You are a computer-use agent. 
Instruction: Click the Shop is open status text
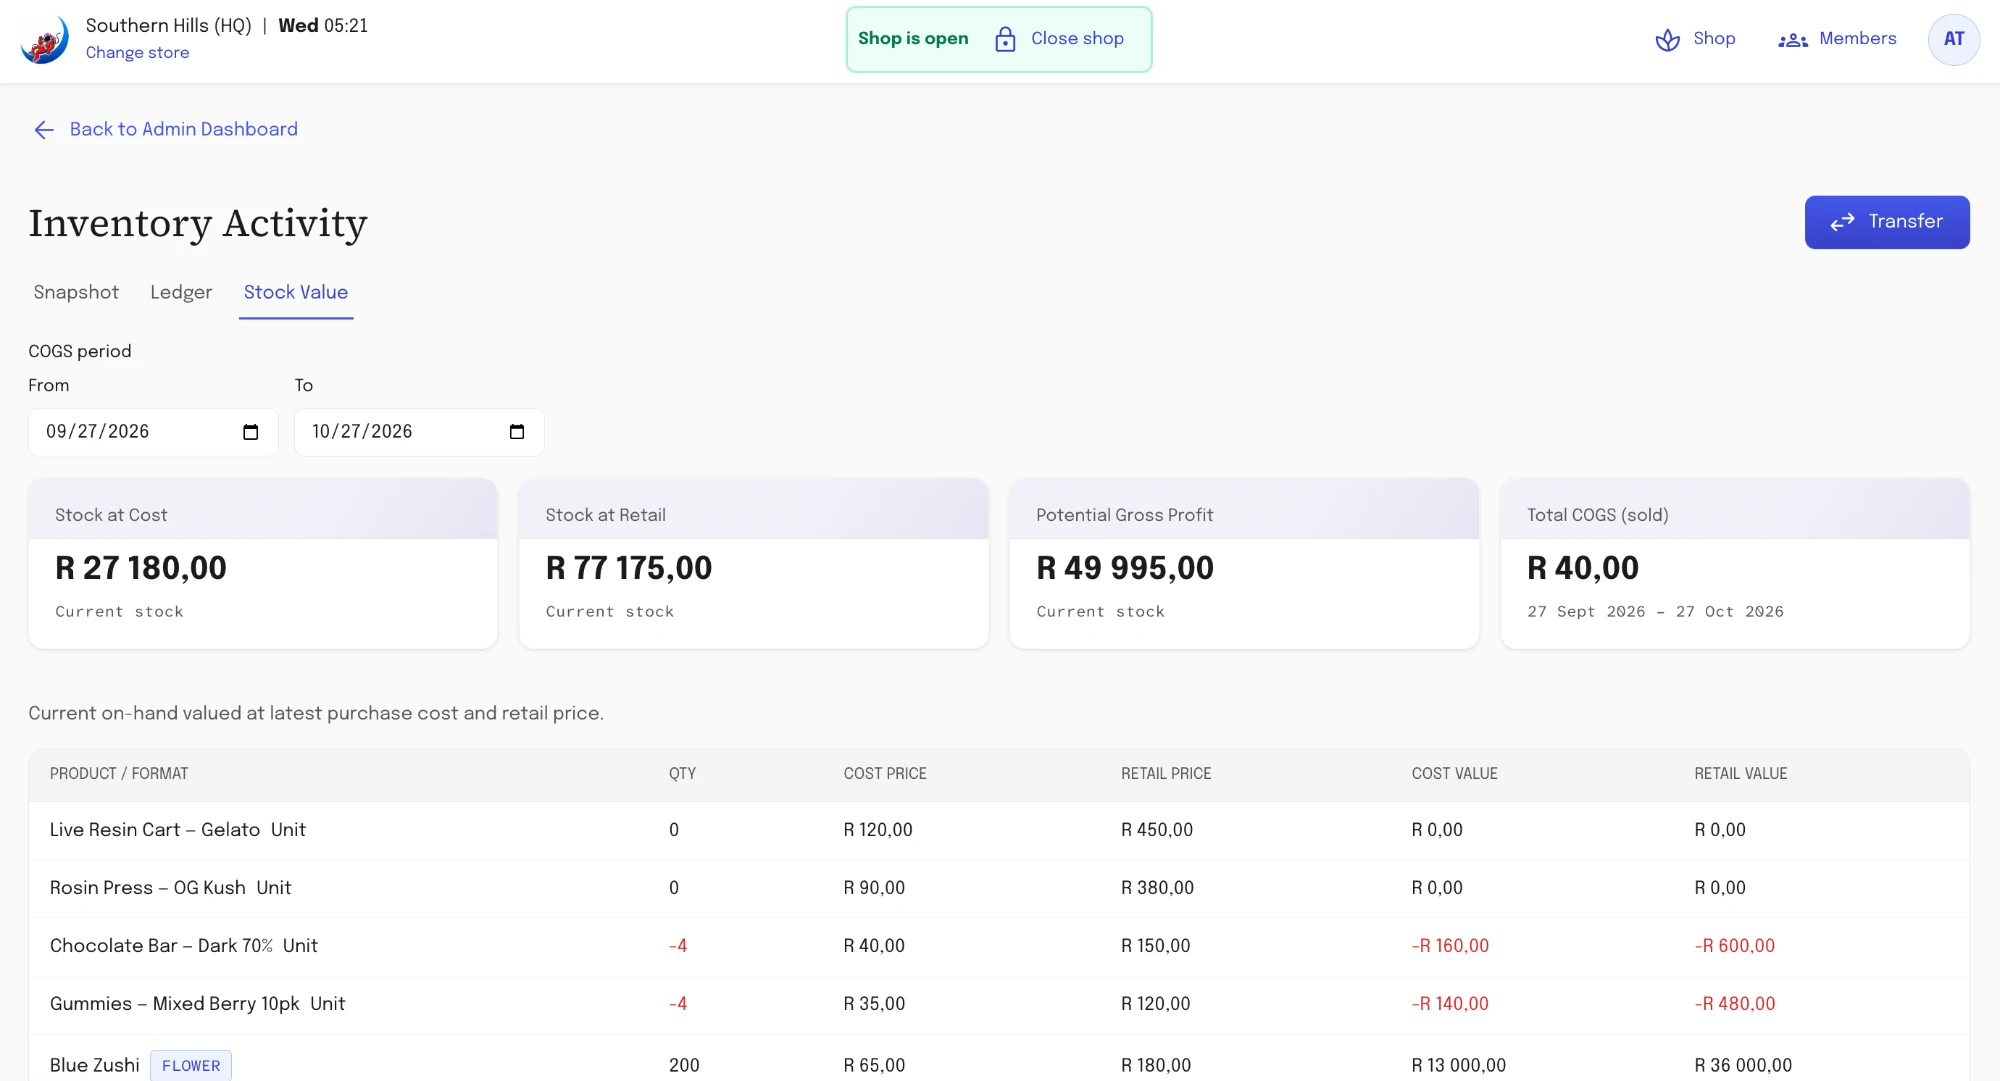[x=913, y=39]
